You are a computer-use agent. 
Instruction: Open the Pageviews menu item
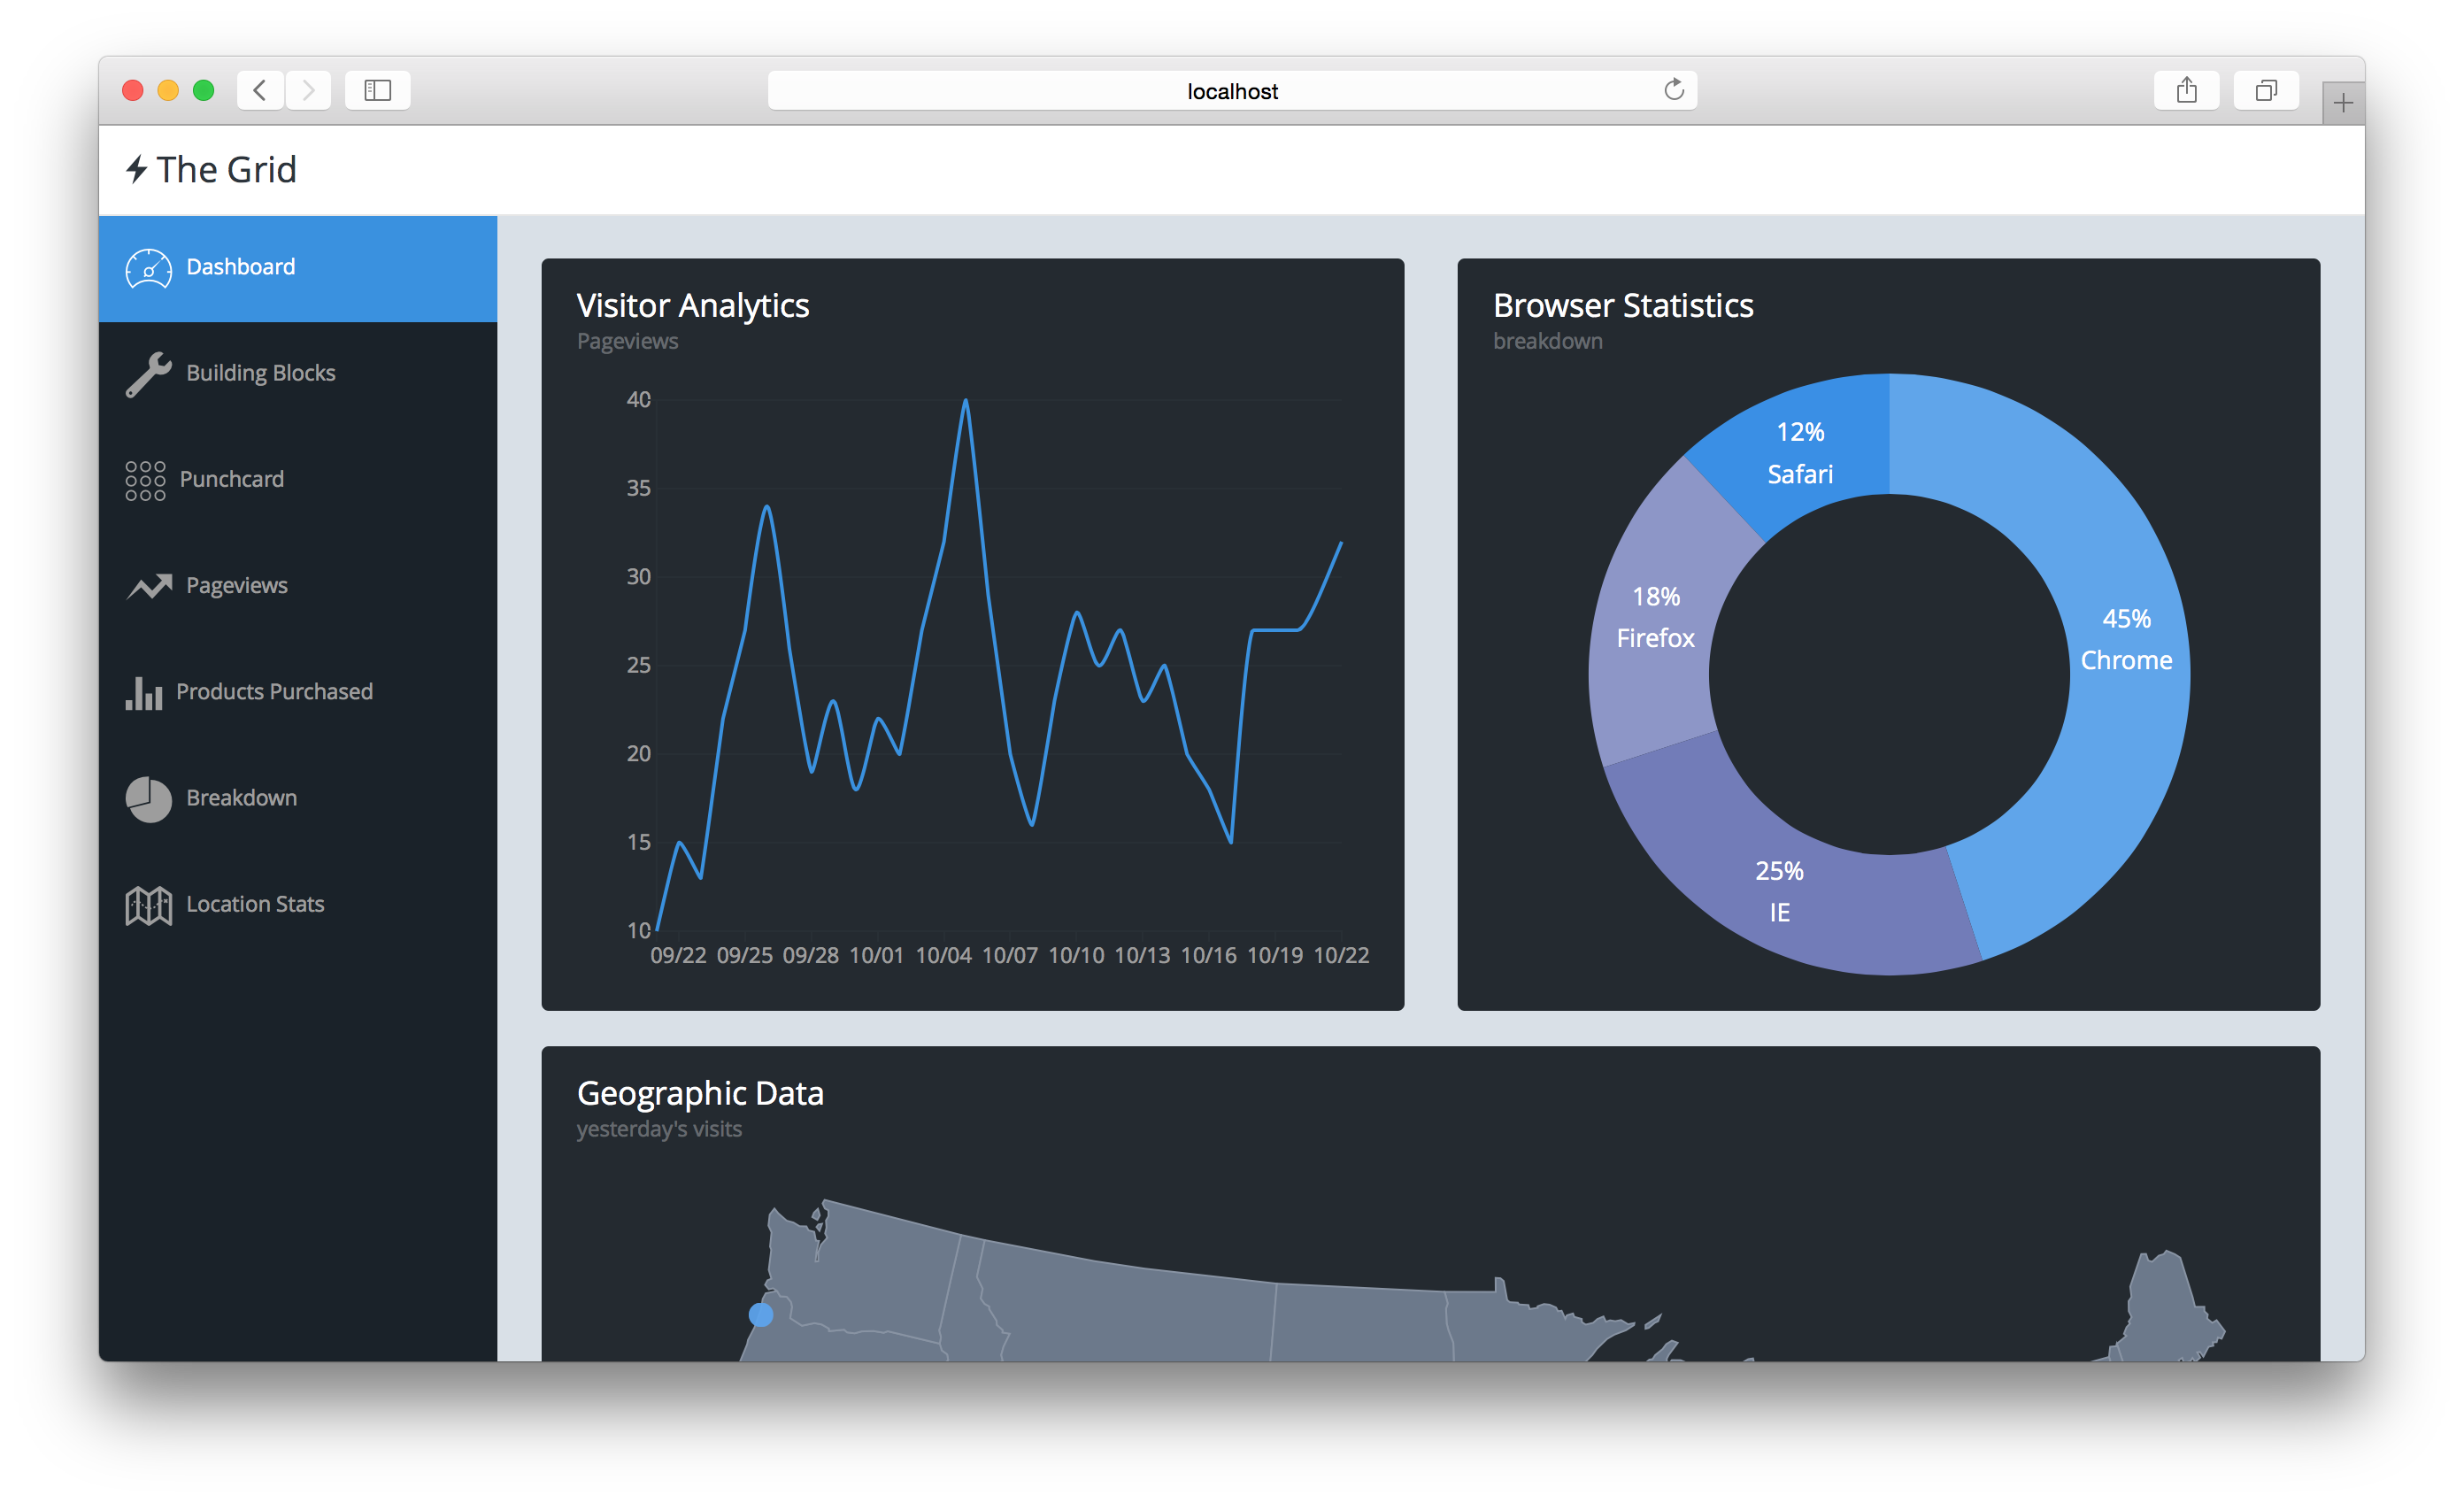coord(235,584)
